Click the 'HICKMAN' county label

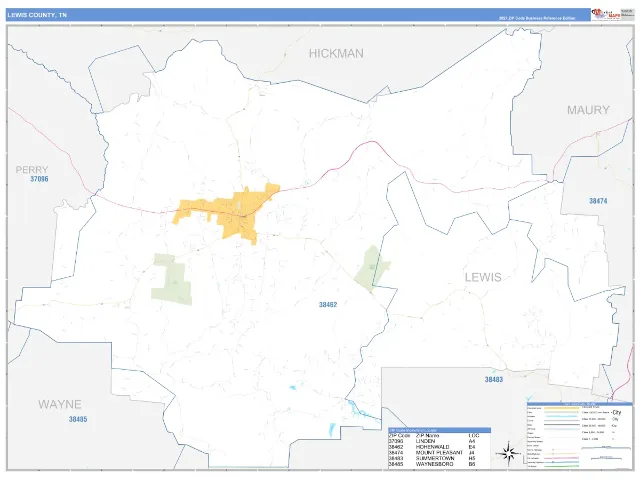point(336,53)
